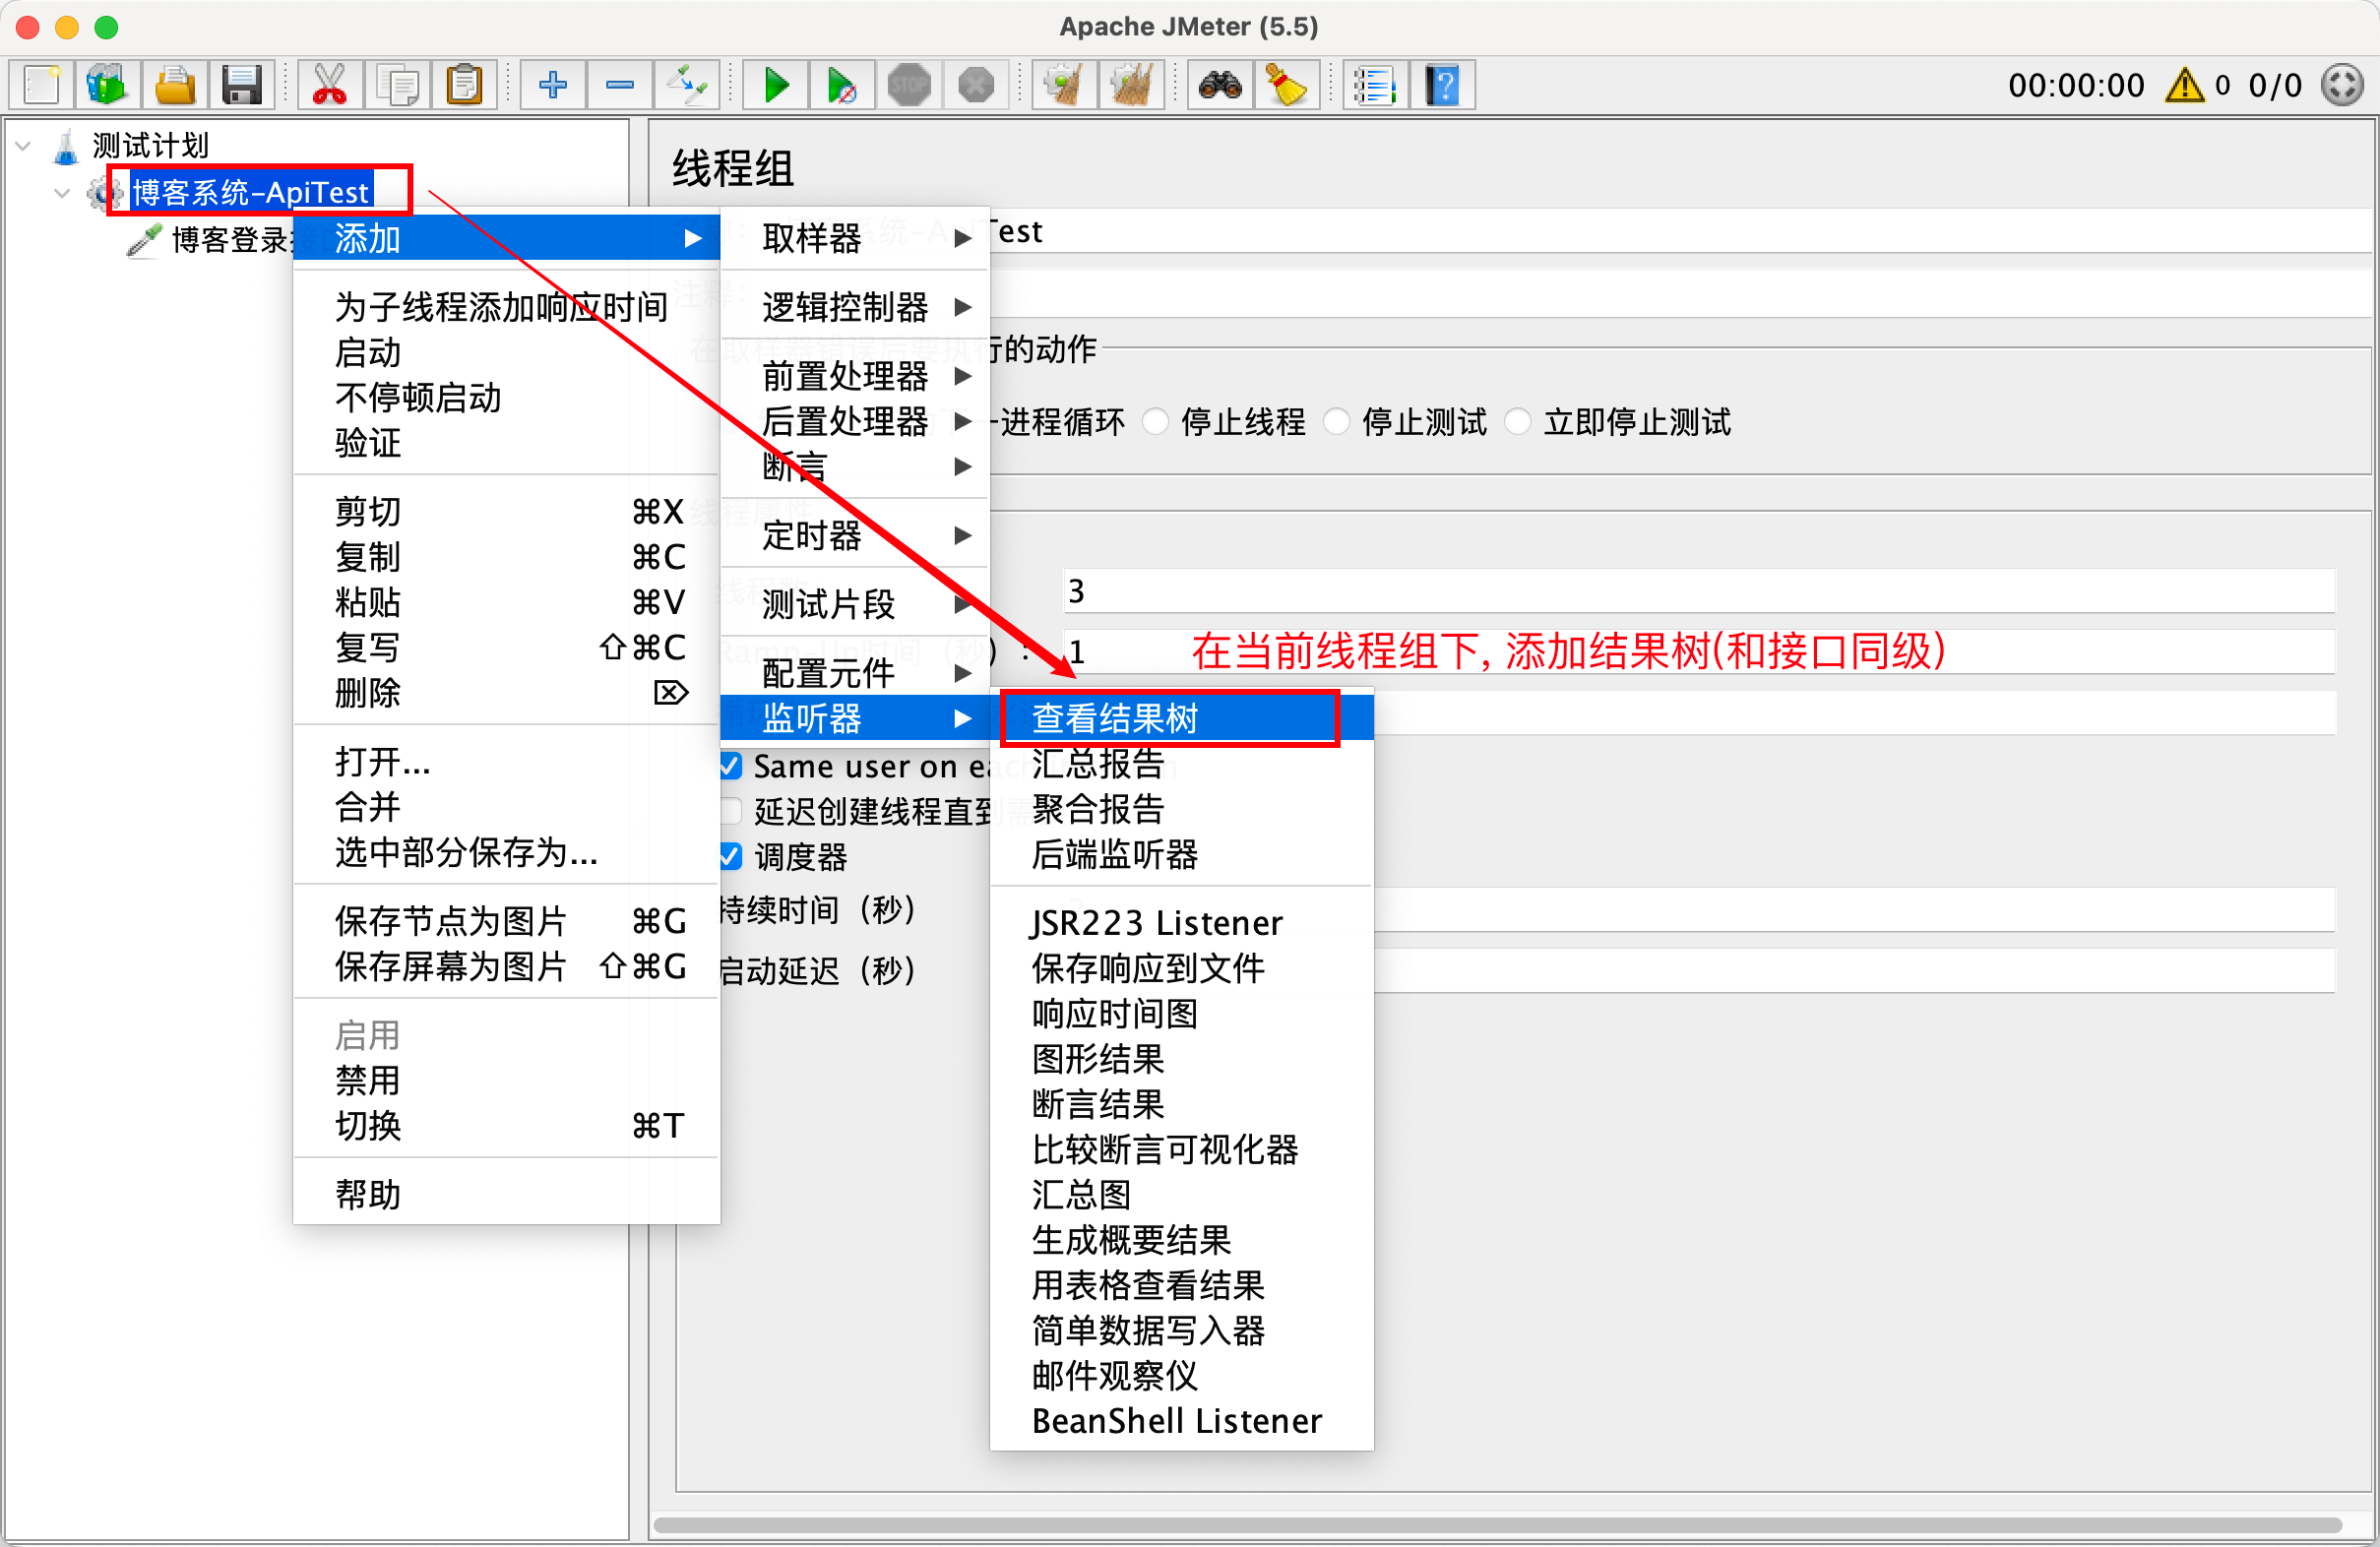Save the test plan with the floppy icon
This screenshot has width=2380, height=1547.
241,86
